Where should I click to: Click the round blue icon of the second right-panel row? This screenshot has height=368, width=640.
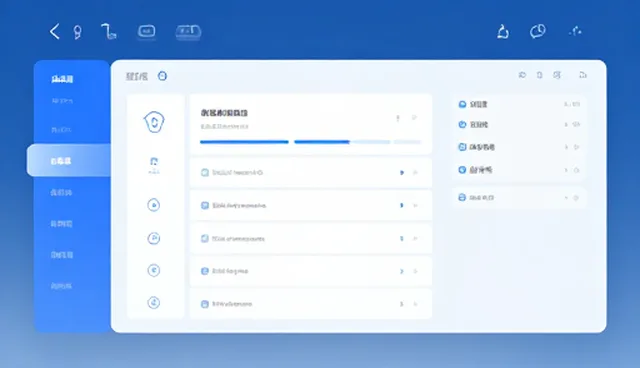click(x=462, y=124)
